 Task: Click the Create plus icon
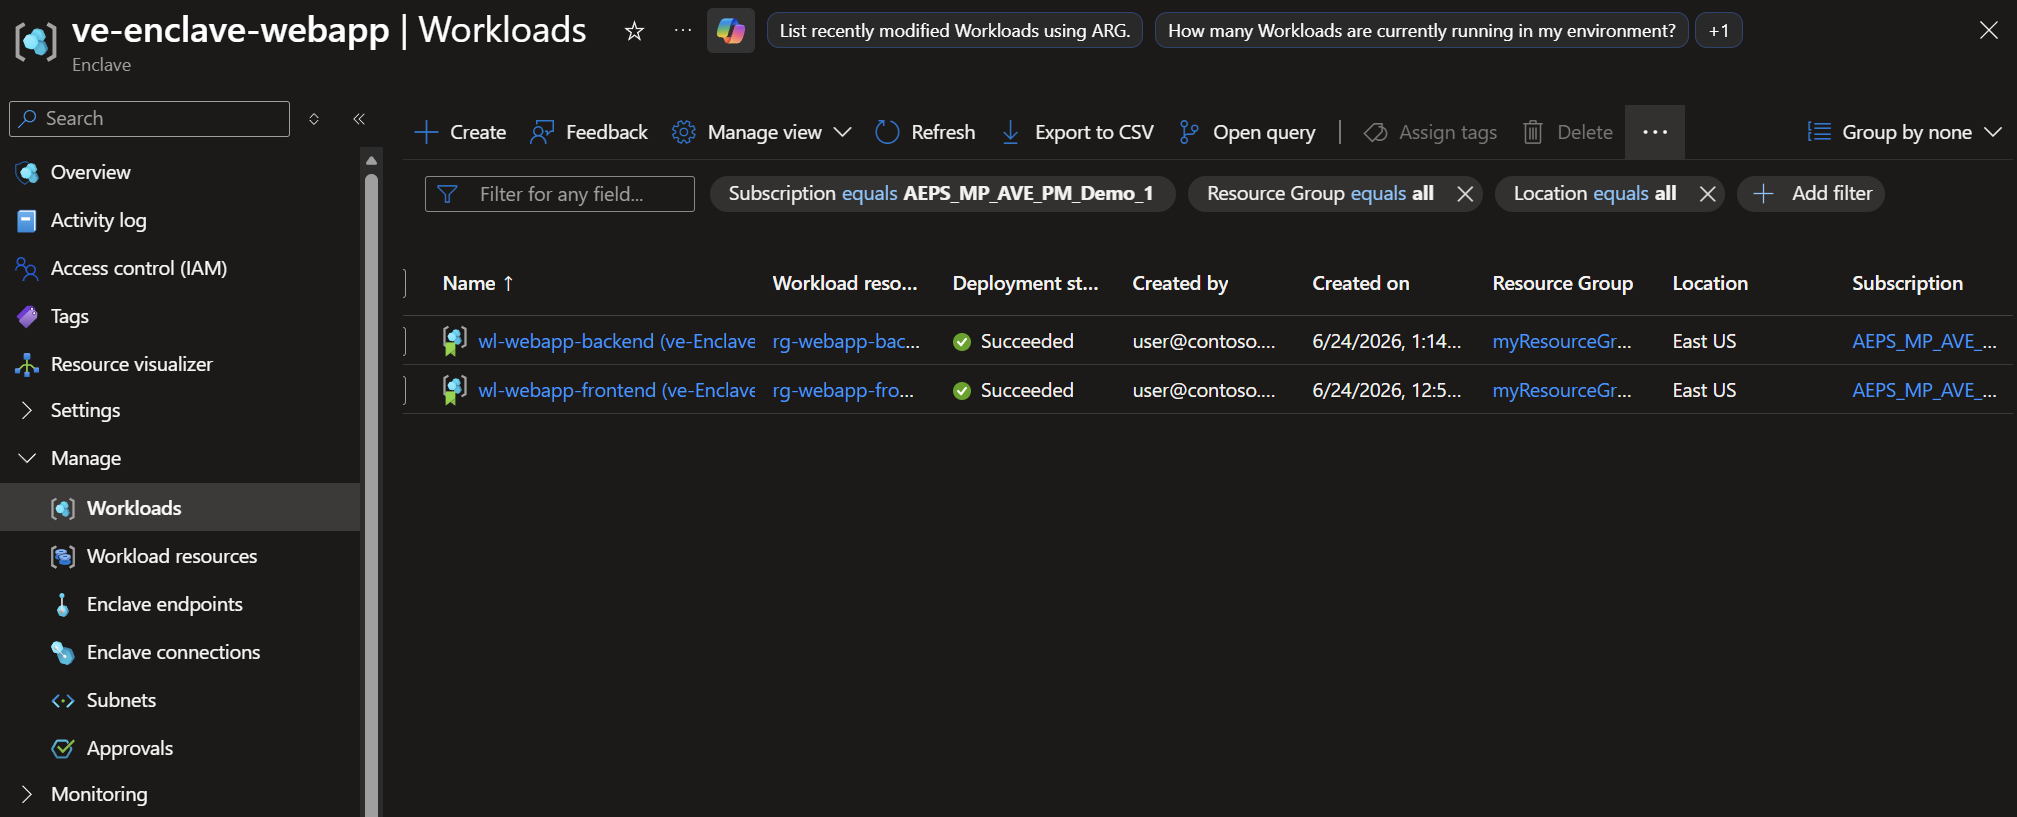pyautogui.click(x=426, y=132)
